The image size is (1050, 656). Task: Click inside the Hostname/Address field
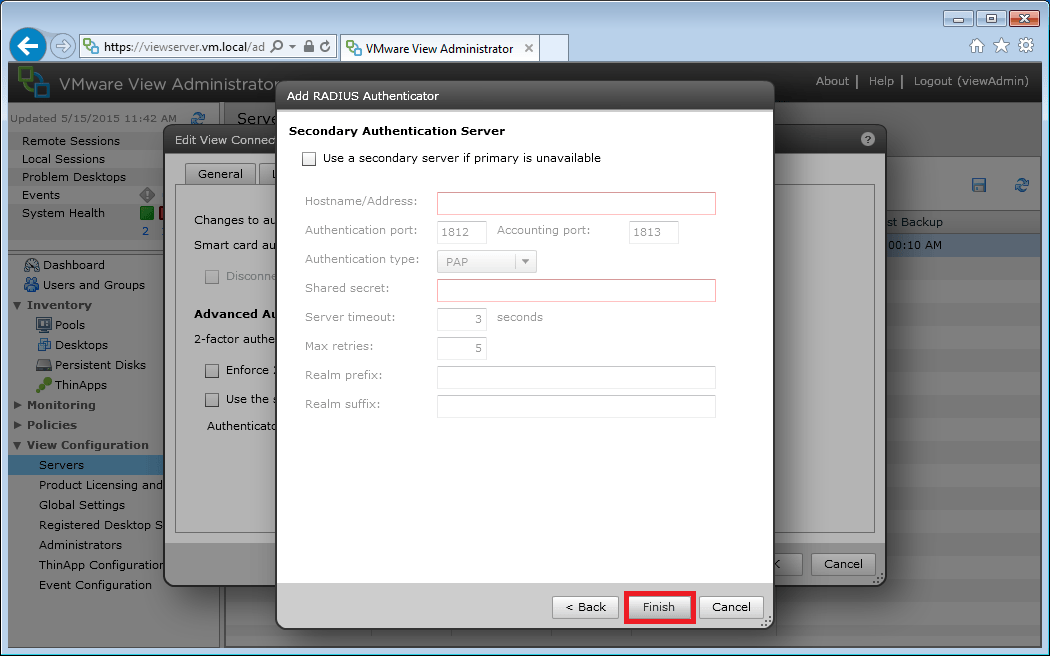pyautogui.click(x=575, y=203)
